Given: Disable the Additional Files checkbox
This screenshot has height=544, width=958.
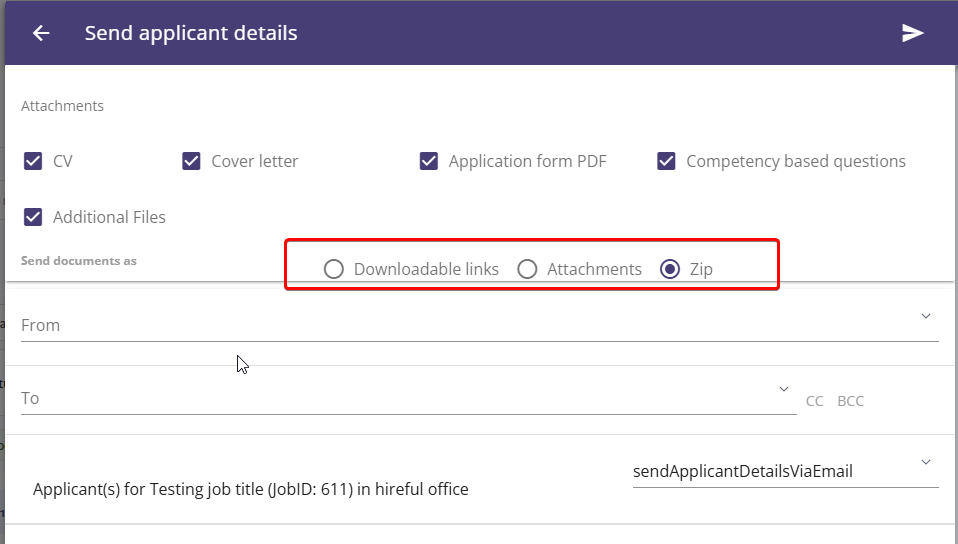Looking at the screenshot, I should [33, 217].
